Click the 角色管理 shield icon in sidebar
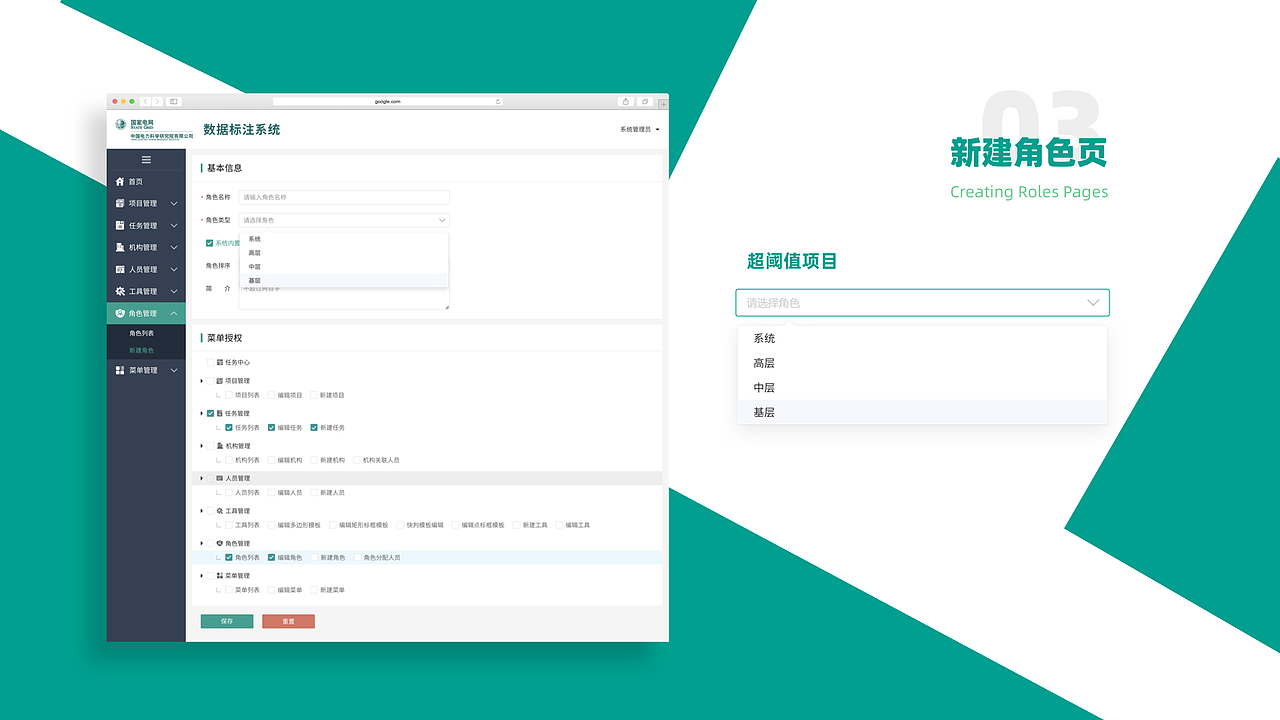This screenshot has width=1280, height=720. click(120, 314)
